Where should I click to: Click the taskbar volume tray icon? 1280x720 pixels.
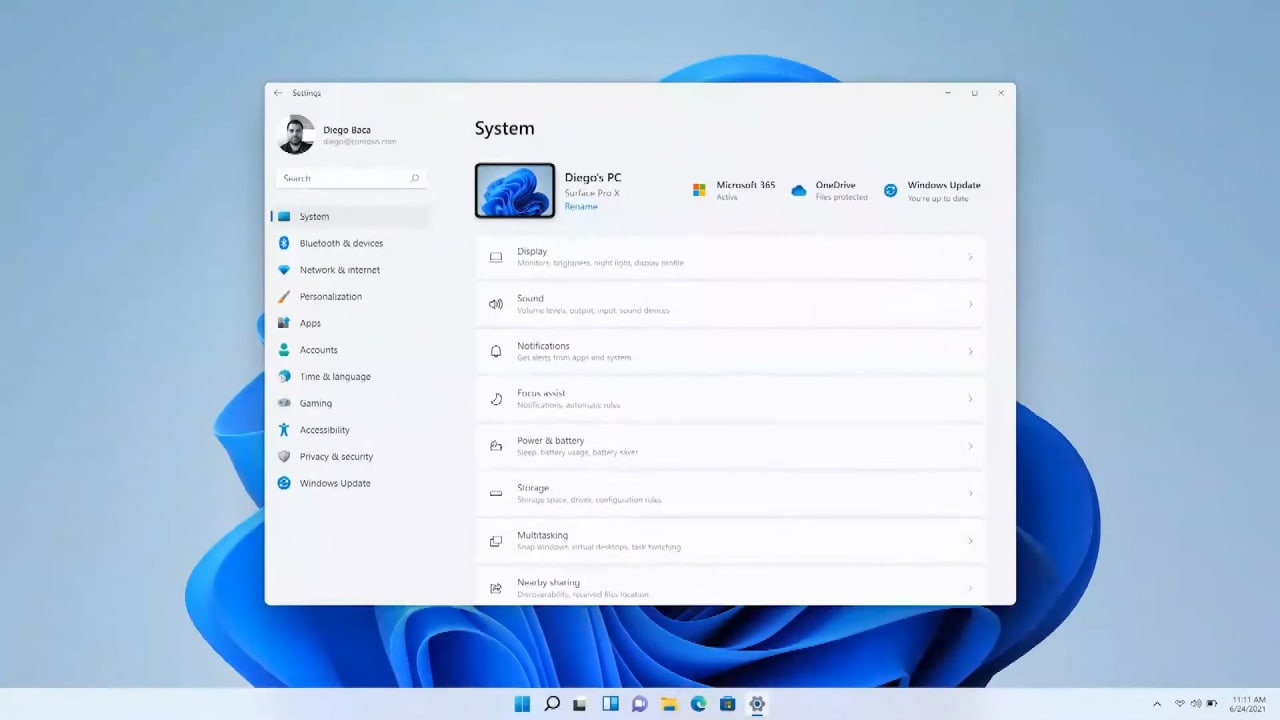click(x=1195, y=704)
